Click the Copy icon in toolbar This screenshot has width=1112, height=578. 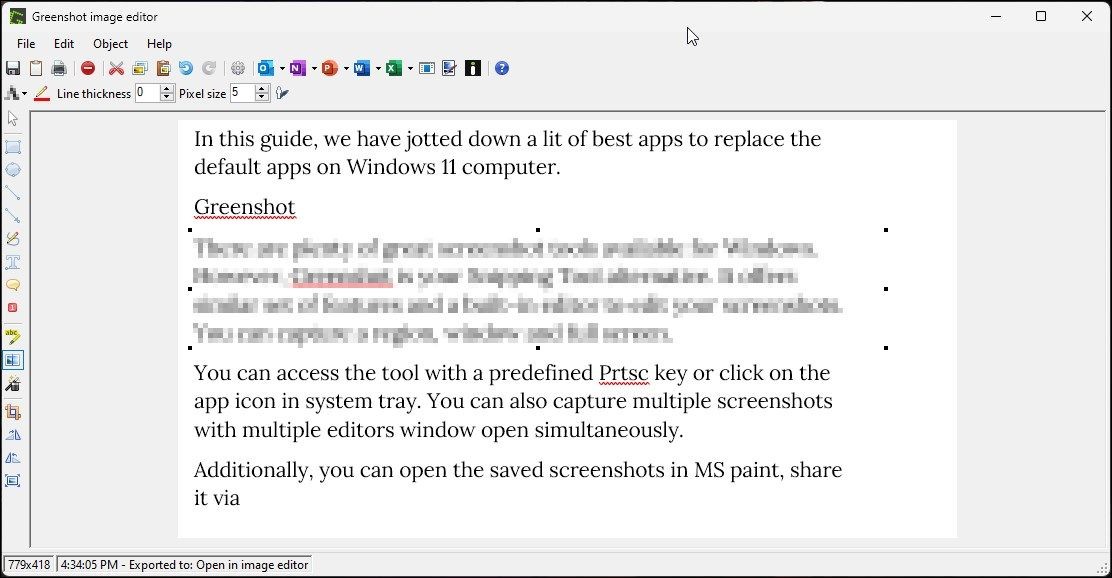140,68
